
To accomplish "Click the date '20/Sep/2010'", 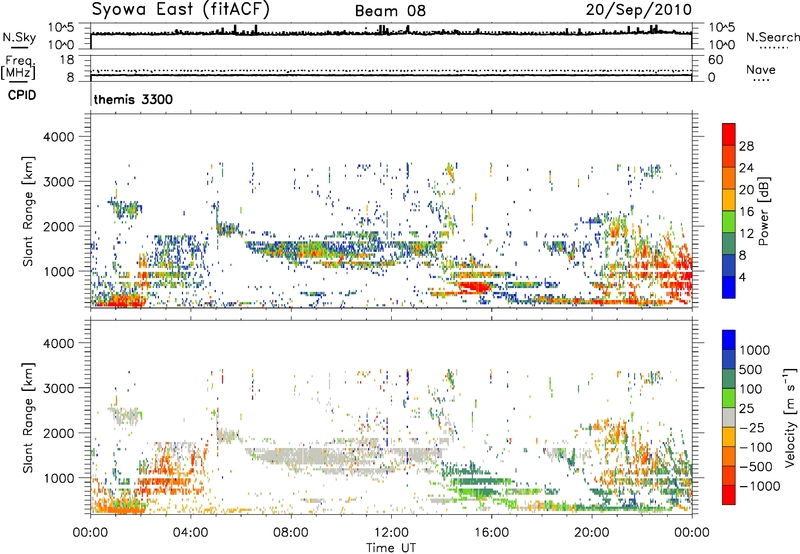I will point(639,10).
